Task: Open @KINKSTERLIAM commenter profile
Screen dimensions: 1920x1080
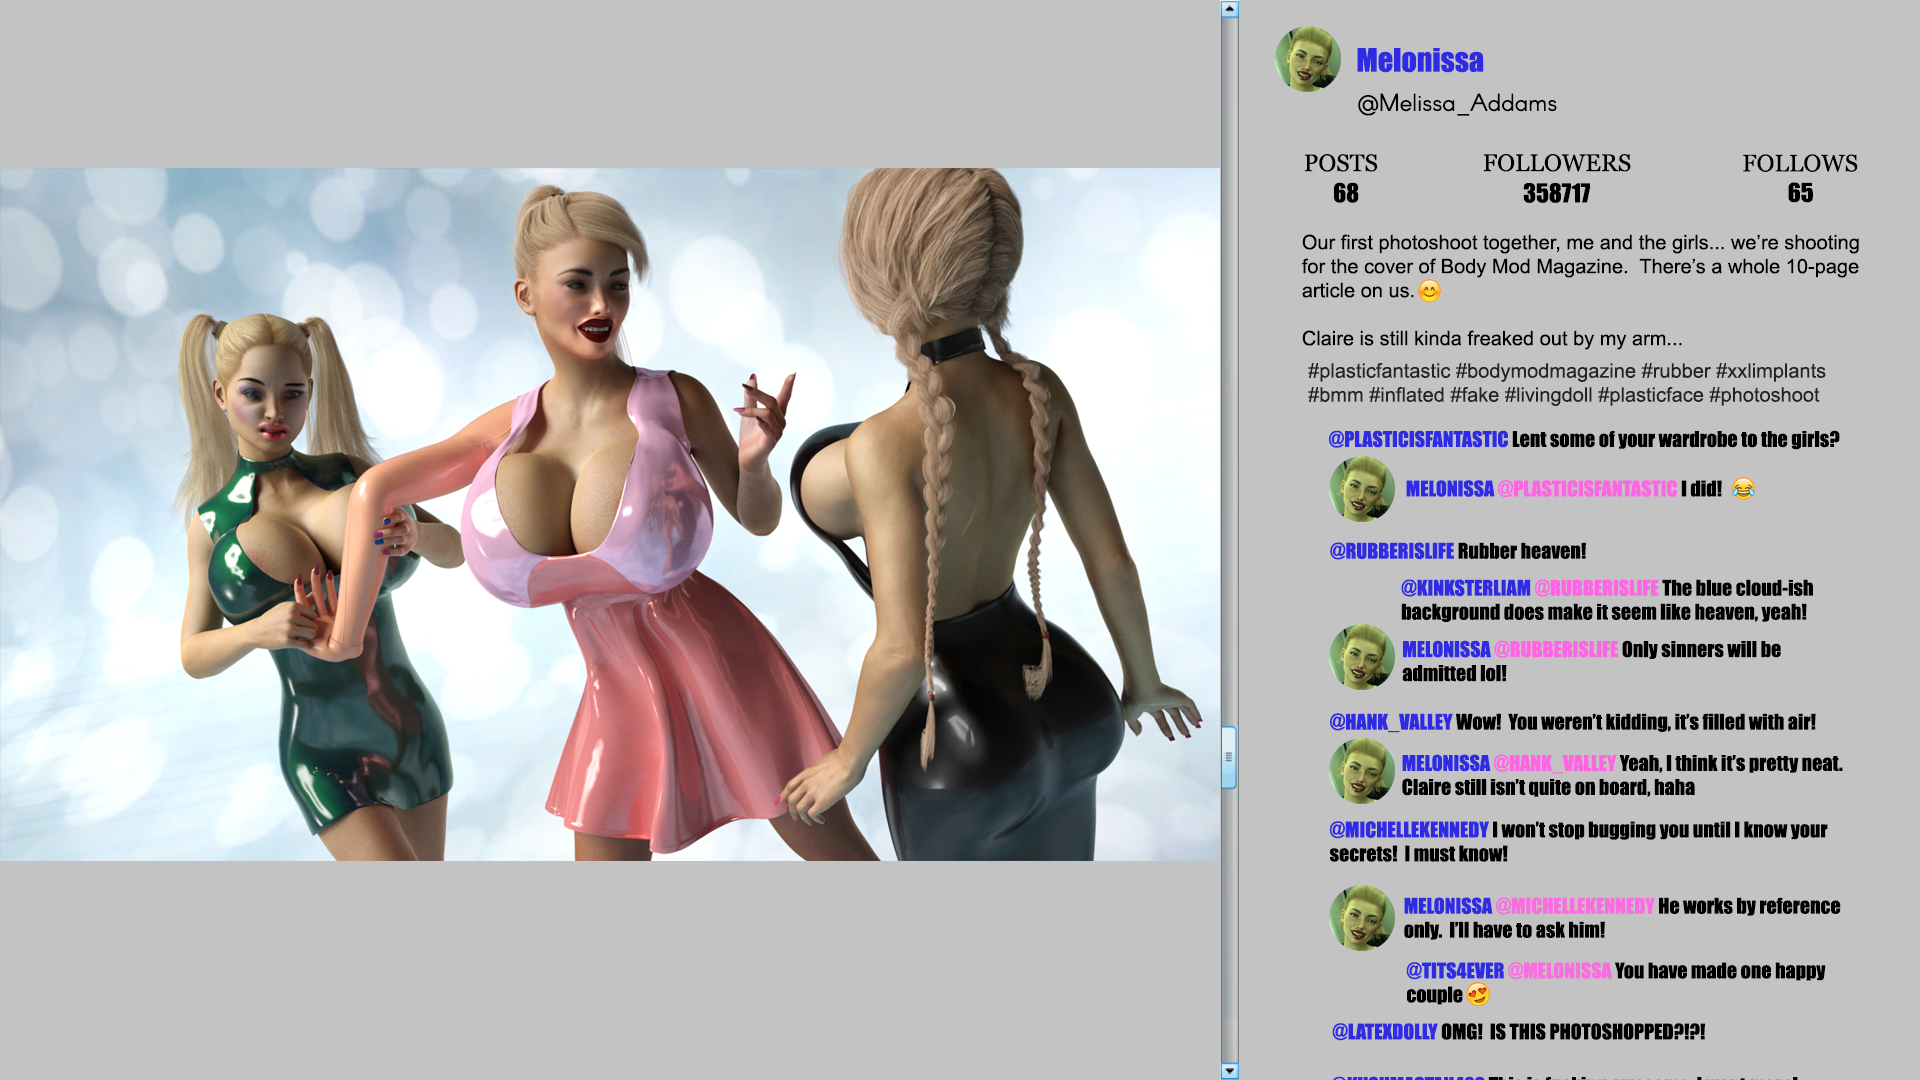Action: coord(1465,588)
